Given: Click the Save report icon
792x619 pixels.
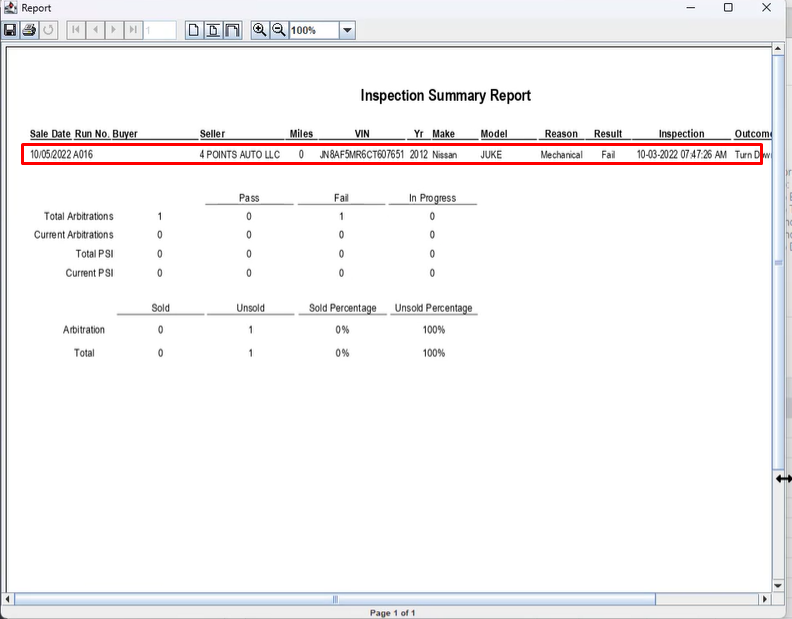Looking at the screenshot, I should (10, 30).
